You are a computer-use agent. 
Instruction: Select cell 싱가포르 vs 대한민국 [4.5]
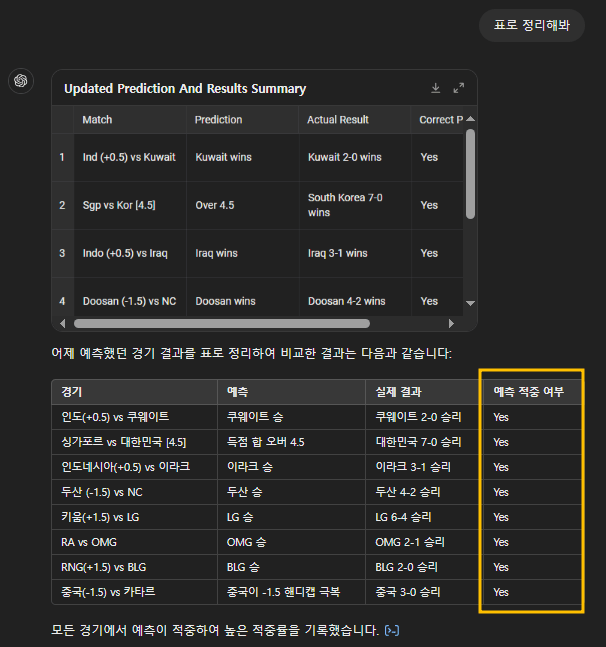coord(134,442)
